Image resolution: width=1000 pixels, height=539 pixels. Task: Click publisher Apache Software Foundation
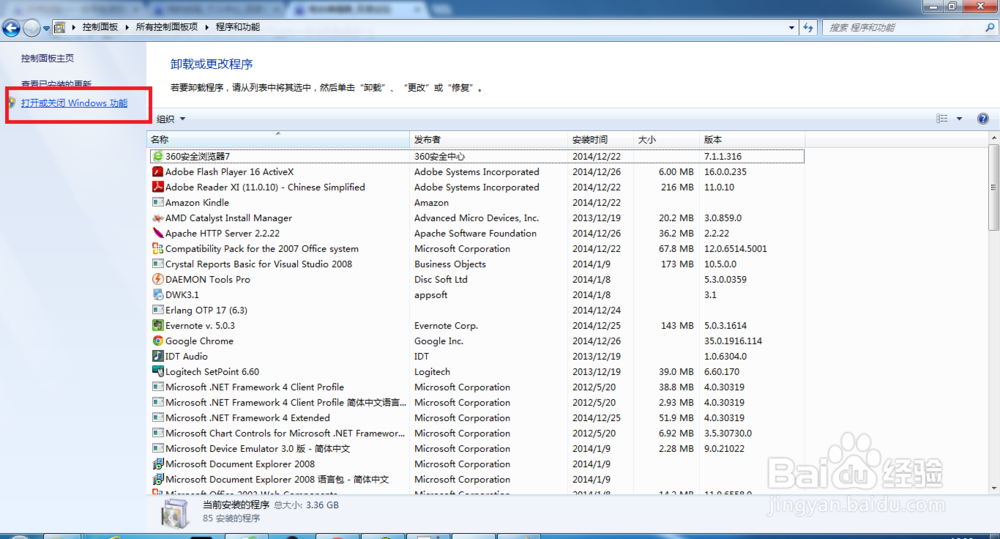pyautogui.click(x=475, y=233)
